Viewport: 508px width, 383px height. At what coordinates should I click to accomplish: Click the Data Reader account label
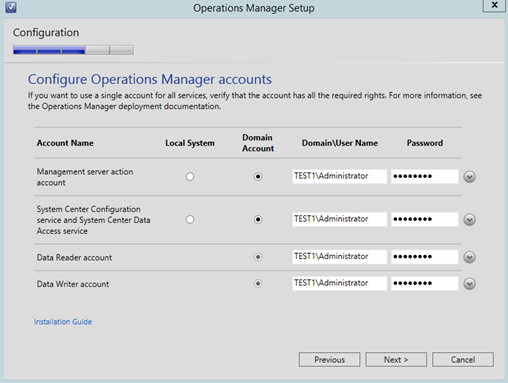pyautogui.click(x=74, y=257)
